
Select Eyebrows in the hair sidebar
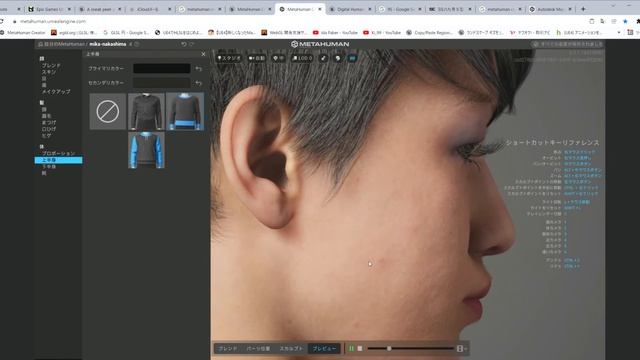46,116
